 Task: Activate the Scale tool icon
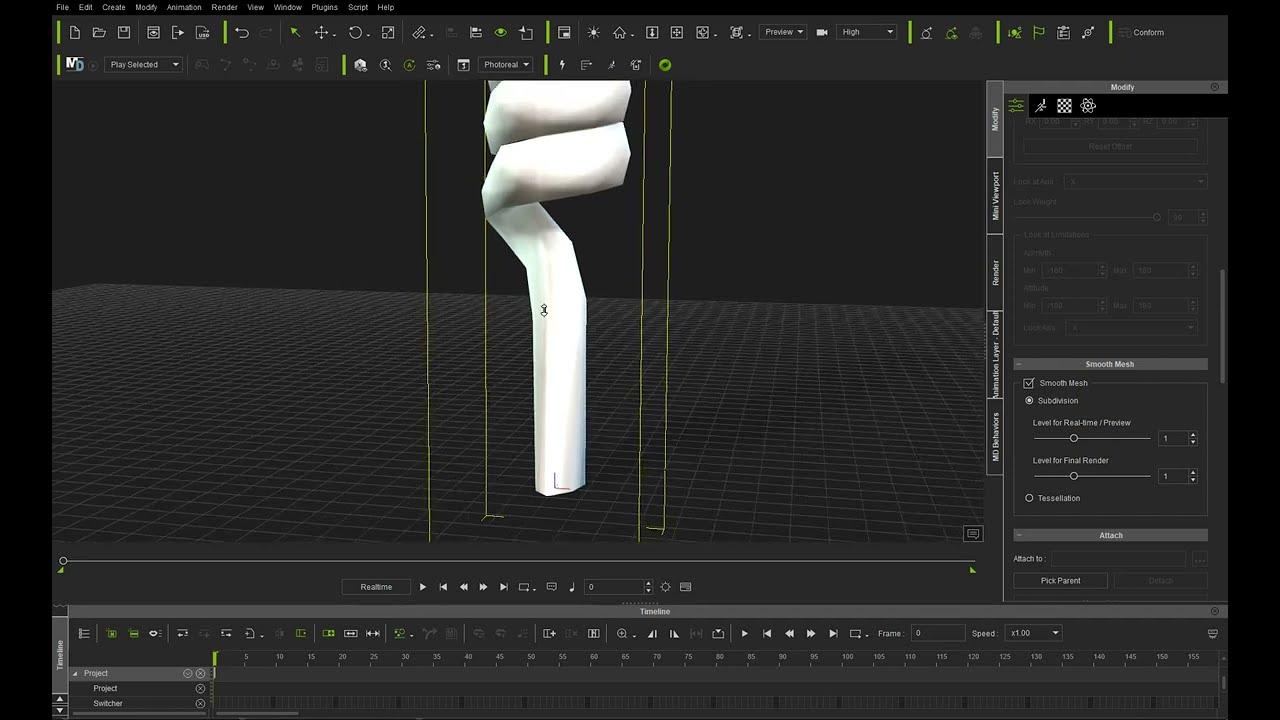(388, 32)
